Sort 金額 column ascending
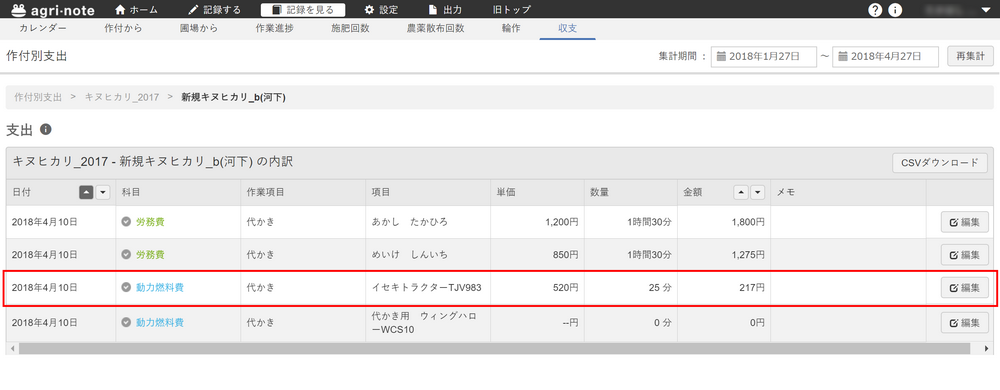This screenshot has width=1000, height=390. 740,192
